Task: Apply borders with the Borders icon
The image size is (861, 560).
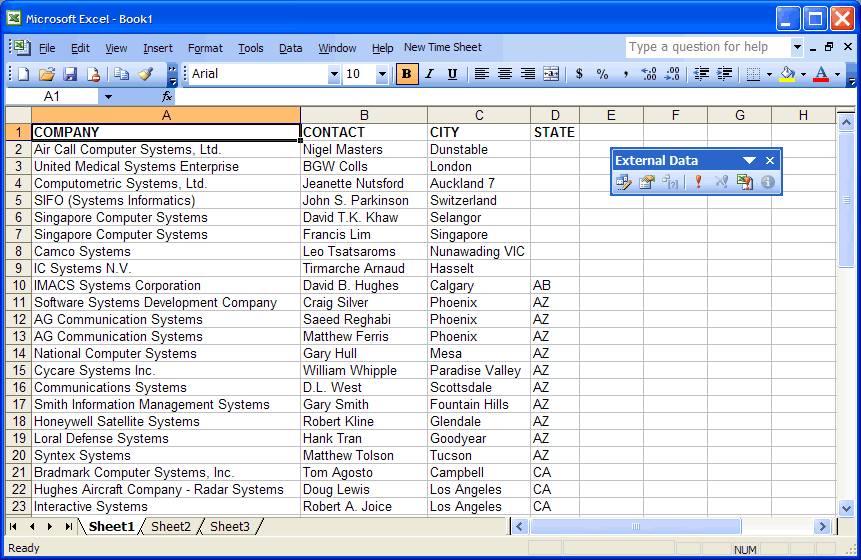Action: (x=753, y=74)
